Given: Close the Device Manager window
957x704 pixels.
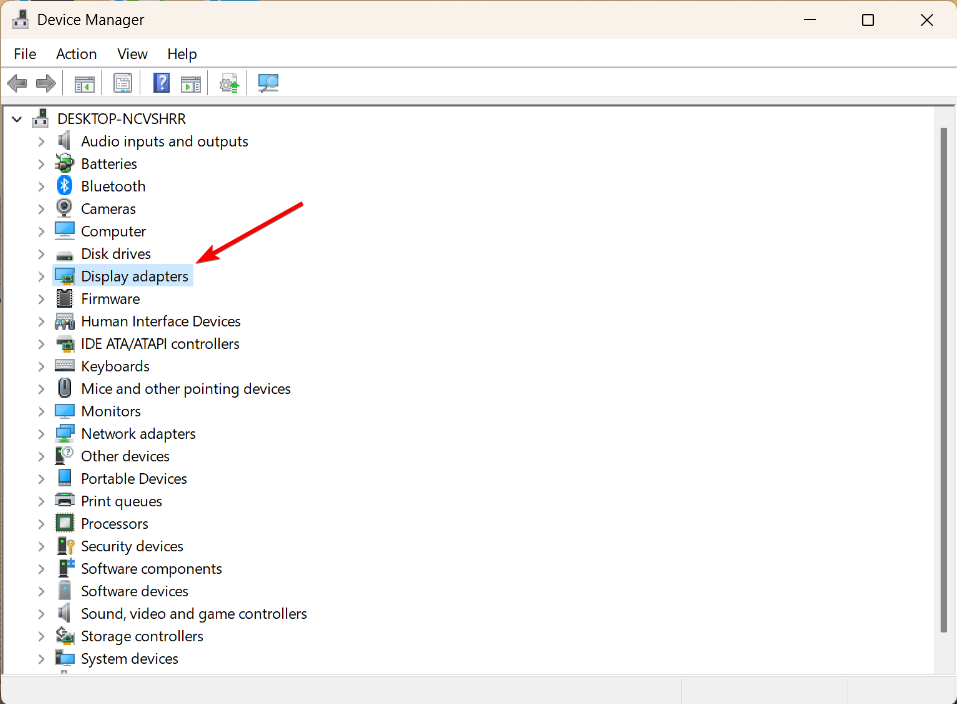Looking at the screenshot, I should pos(926,20).
